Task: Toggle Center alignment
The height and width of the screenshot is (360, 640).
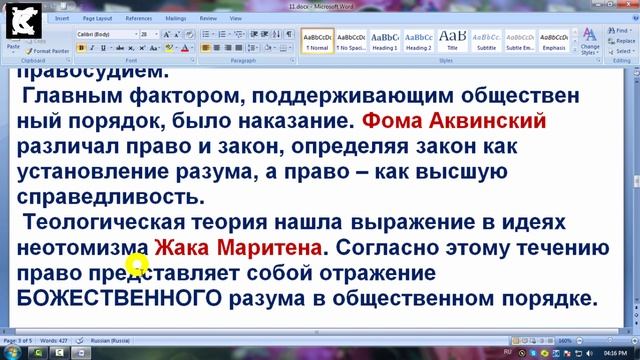Action: [217, 48]
